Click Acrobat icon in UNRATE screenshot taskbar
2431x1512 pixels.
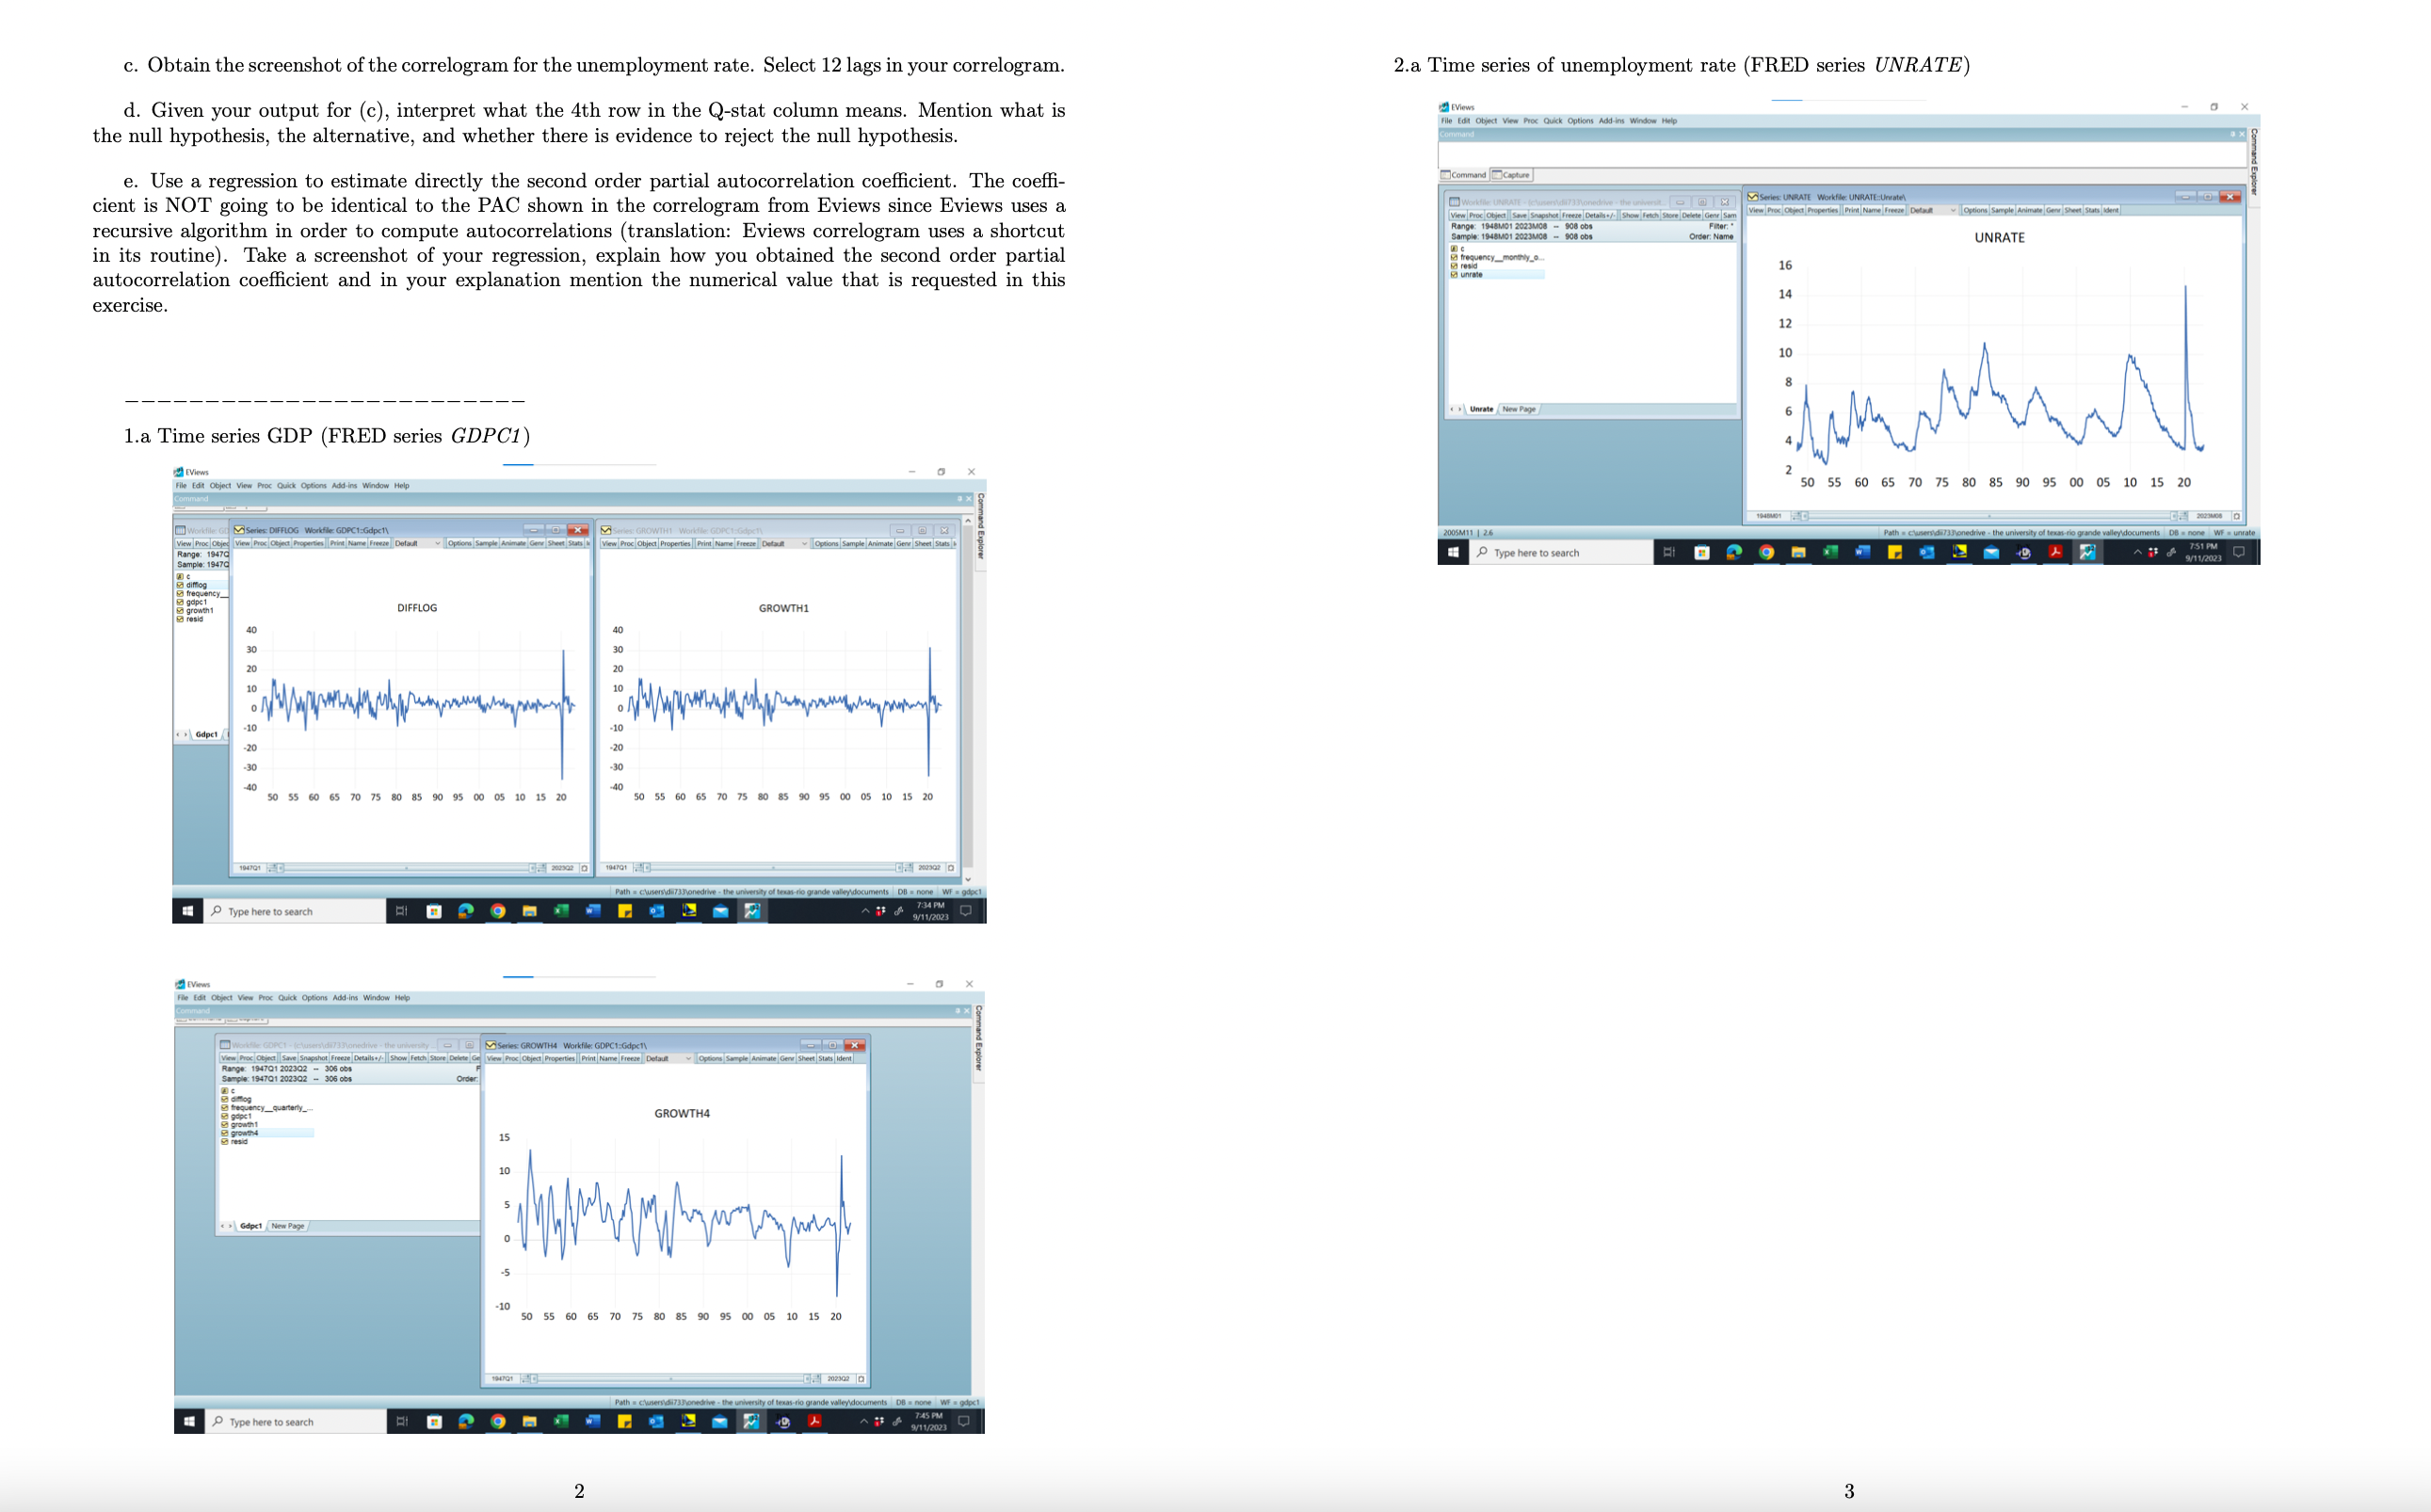pyautogui.click(x=2055, y=552)
